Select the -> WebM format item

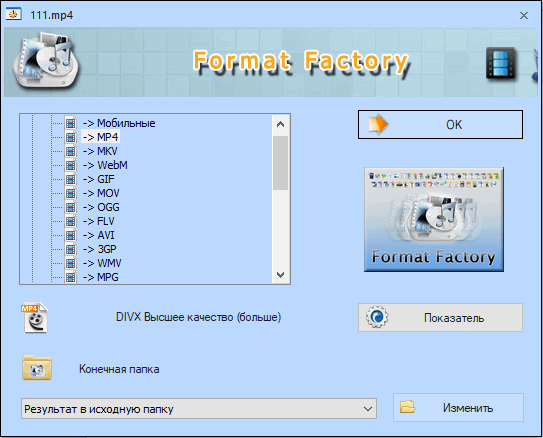tap(105, 166)
